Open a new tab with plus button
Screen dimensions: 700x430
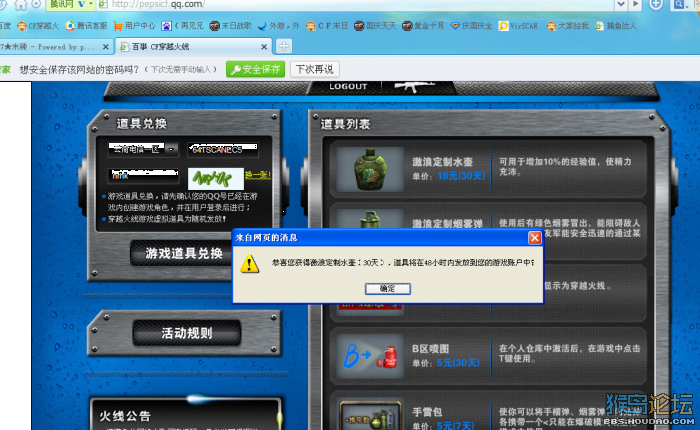pos(284,46)
